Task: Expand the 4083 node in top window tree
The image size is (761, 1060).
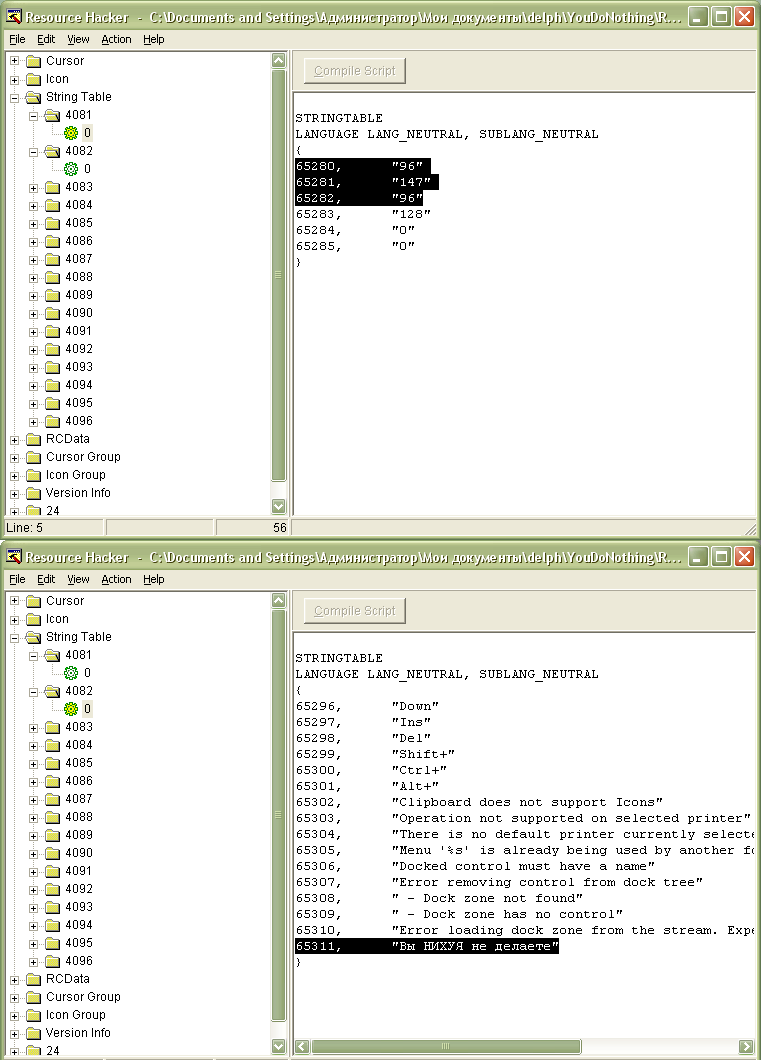Action: (33, 187)
